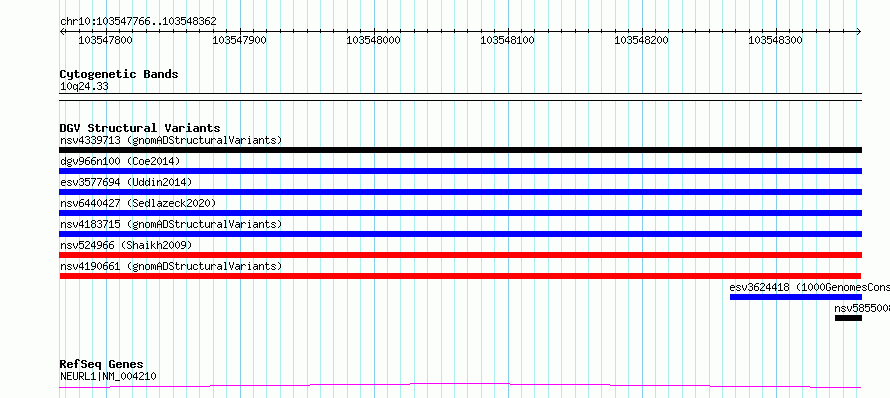
Task: Open variant nsv4183715 label
Action: pyautogui.click(x=171, y=224)
